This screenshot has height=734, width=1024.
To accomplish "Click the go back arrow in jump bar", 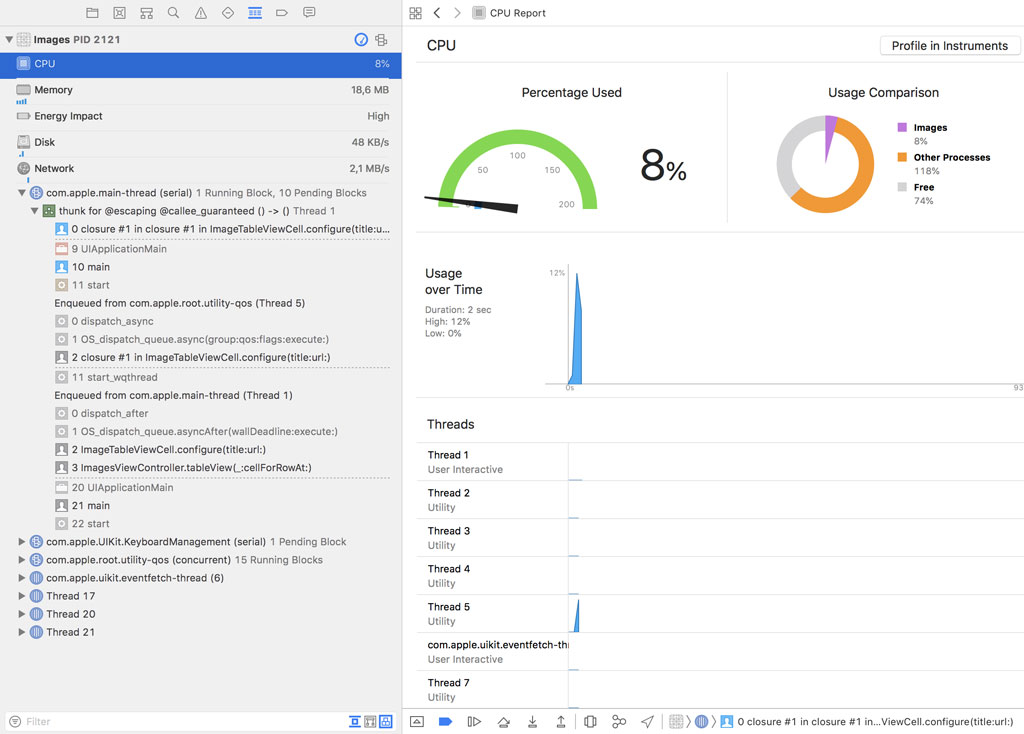I will click(437, 13).
